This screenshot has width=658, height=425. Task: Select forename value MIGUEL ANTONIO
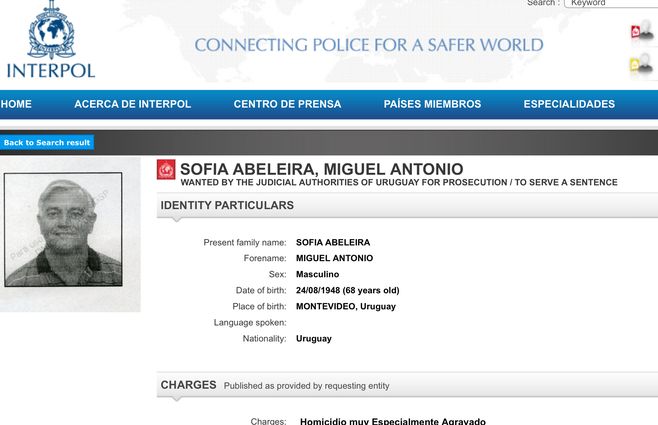tap(334, 258)
